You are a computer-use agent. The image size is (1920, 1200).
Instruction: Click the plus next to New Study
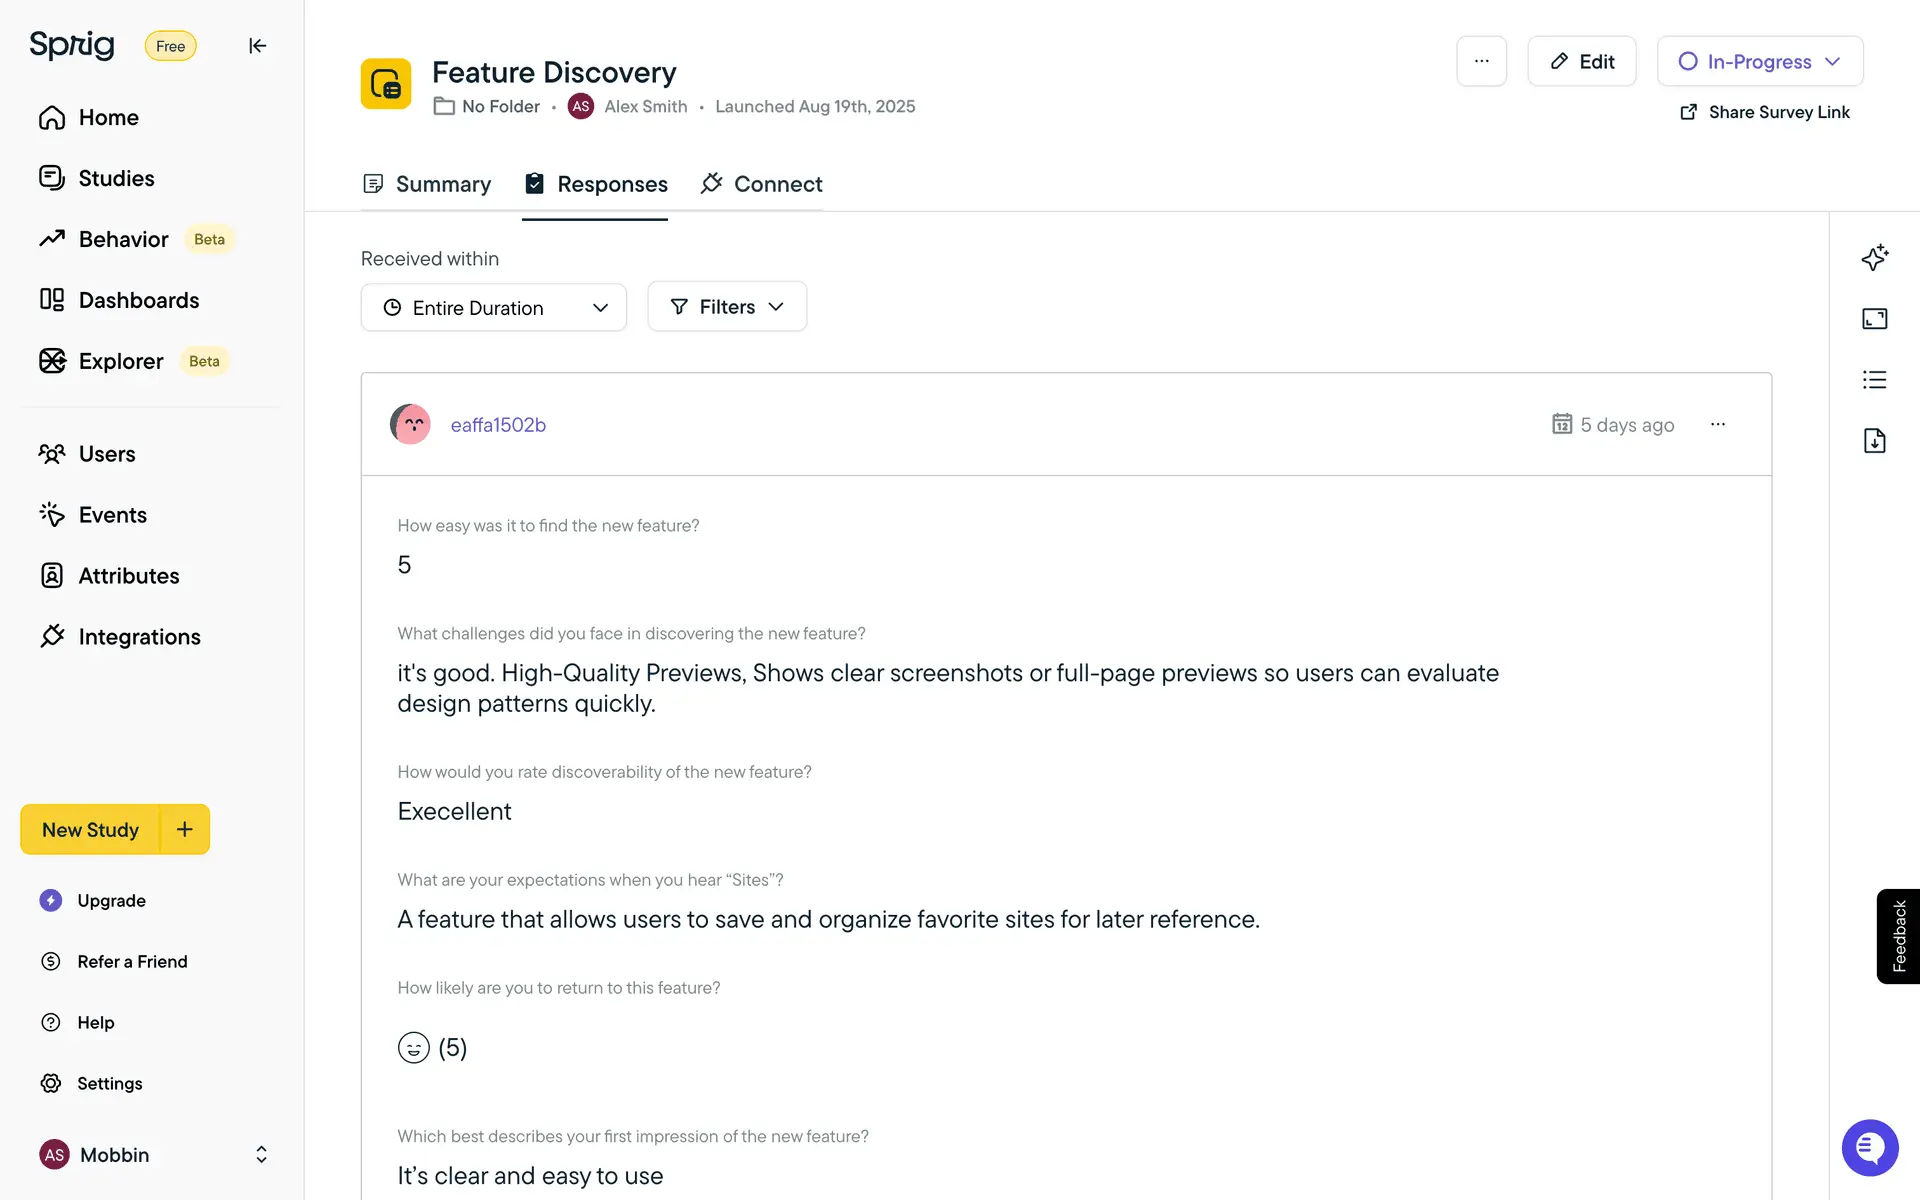(185, 829)
